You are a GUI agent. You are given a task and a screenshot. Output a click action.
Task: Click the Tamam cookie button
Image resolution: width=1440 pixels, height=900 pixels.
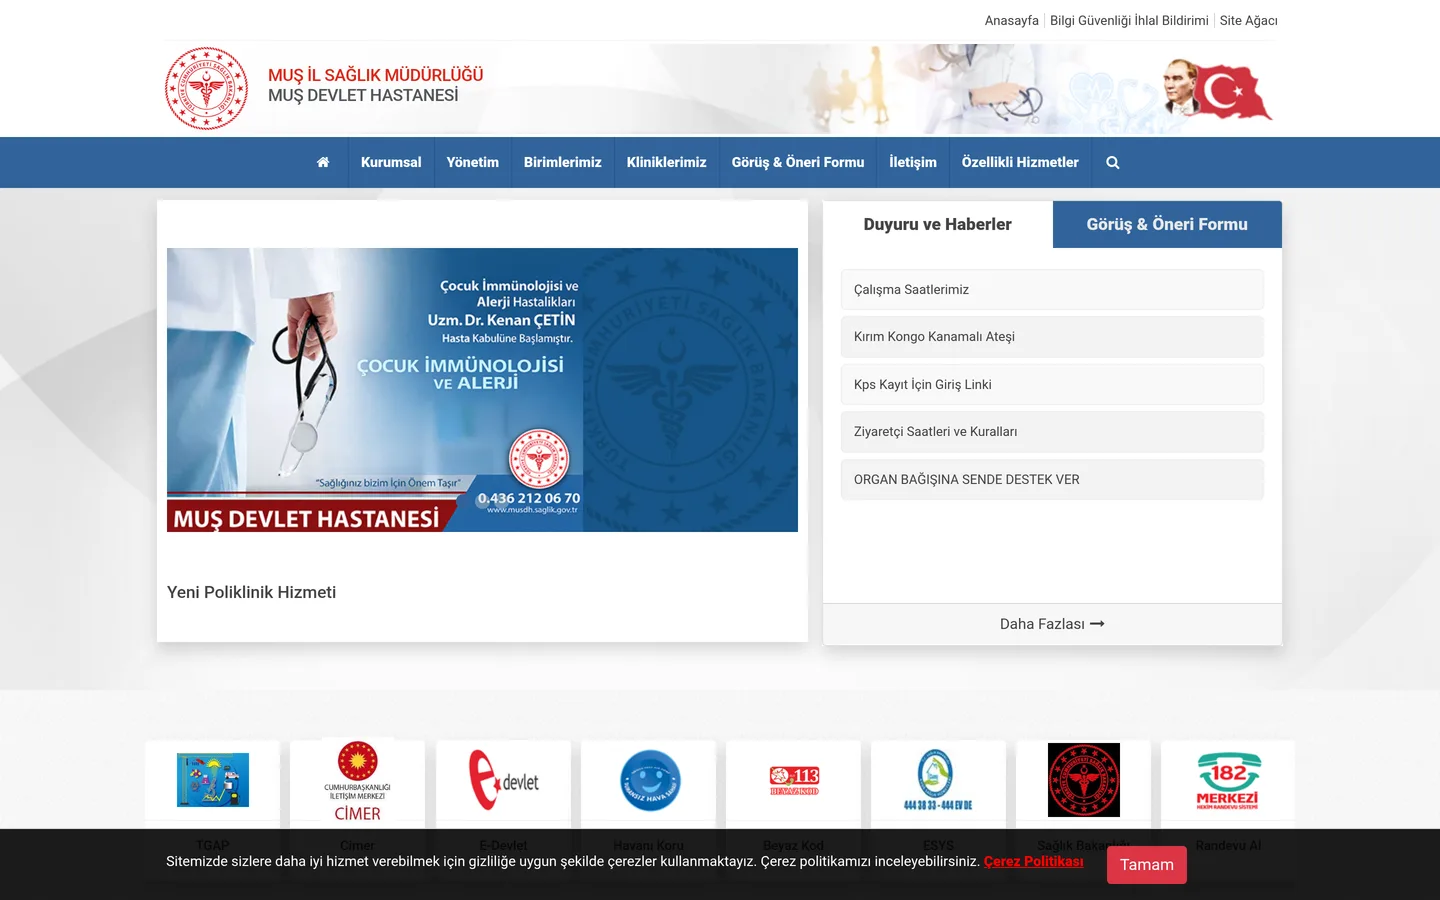pyautogui.click(x=1147, y=865)
